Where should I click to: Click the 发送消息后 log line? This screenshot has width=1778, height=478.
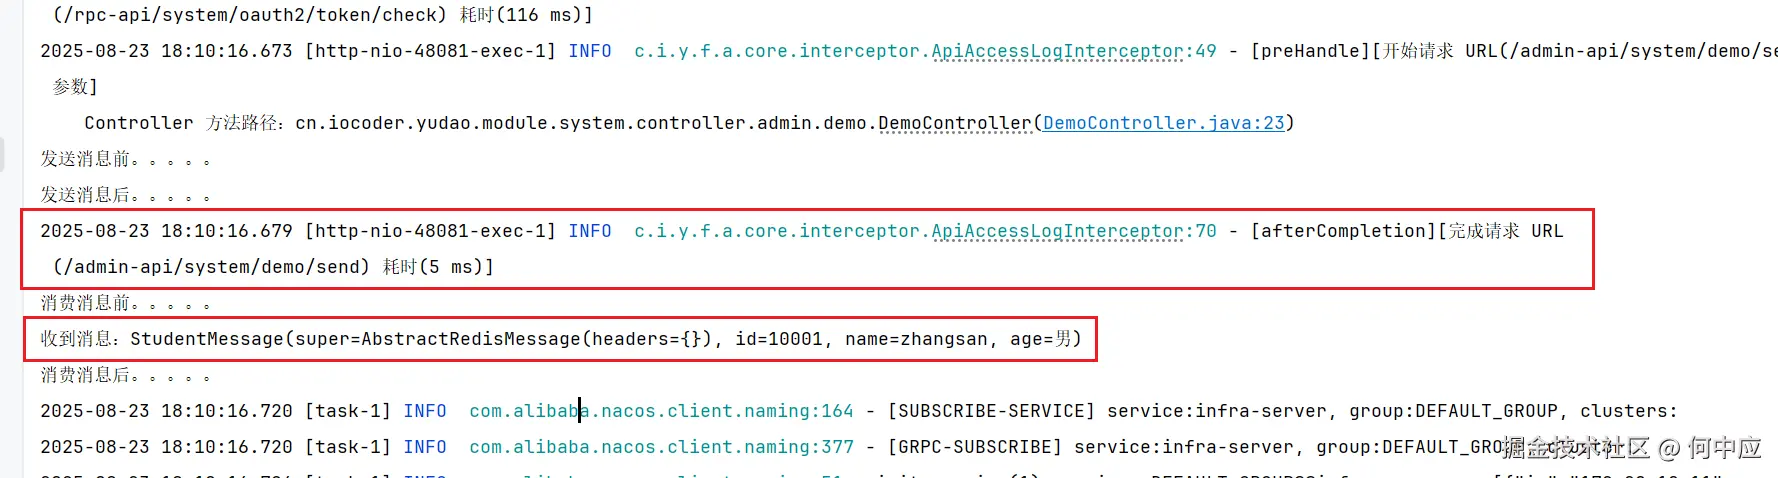[125, 195]
